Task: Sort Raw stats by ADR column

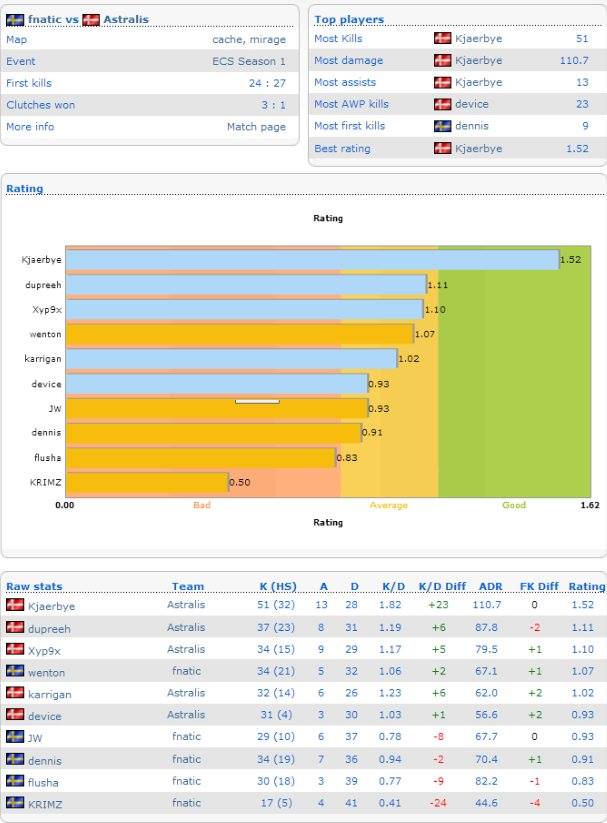Action: tap(490, 586)
